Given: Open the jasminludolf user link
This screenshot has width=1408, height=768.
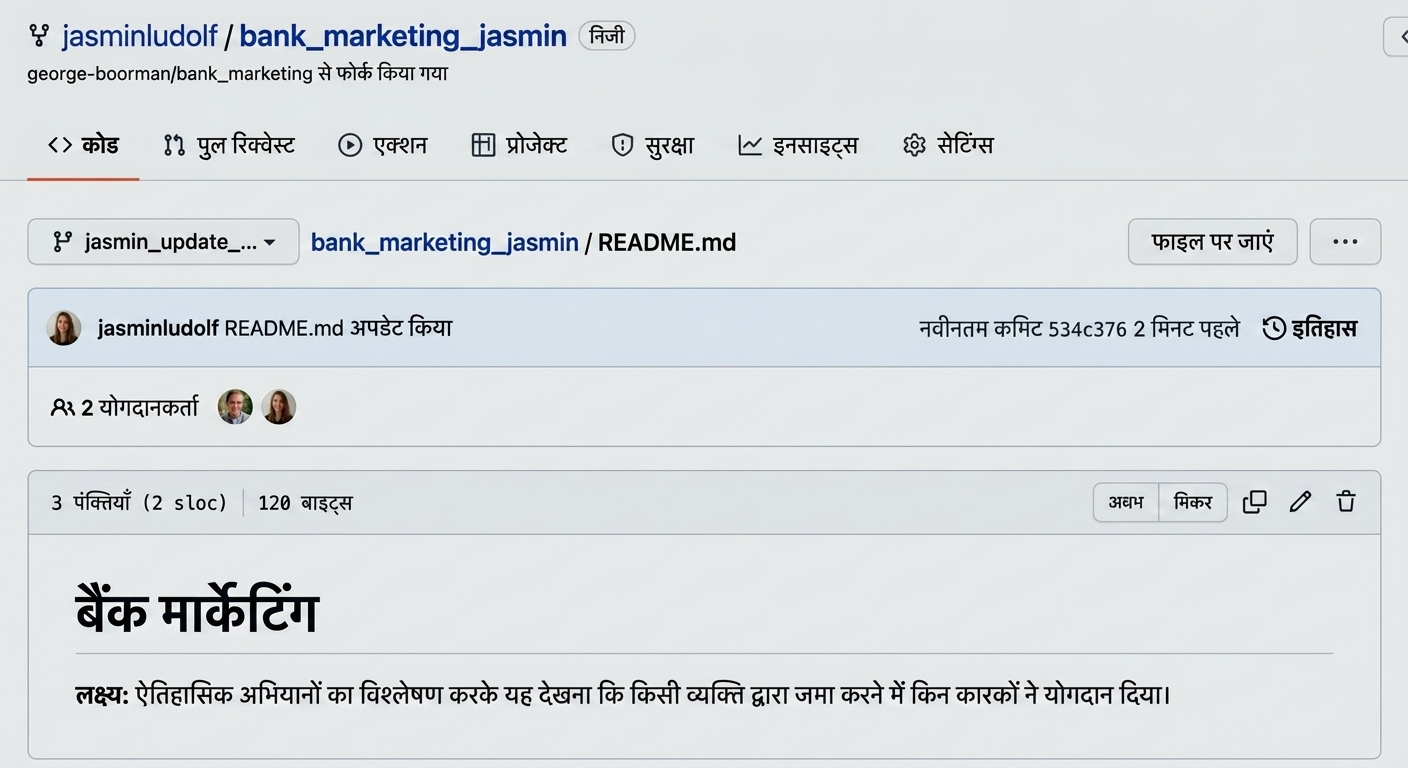Looking at the screenshot, I should (x=139, y=37).
